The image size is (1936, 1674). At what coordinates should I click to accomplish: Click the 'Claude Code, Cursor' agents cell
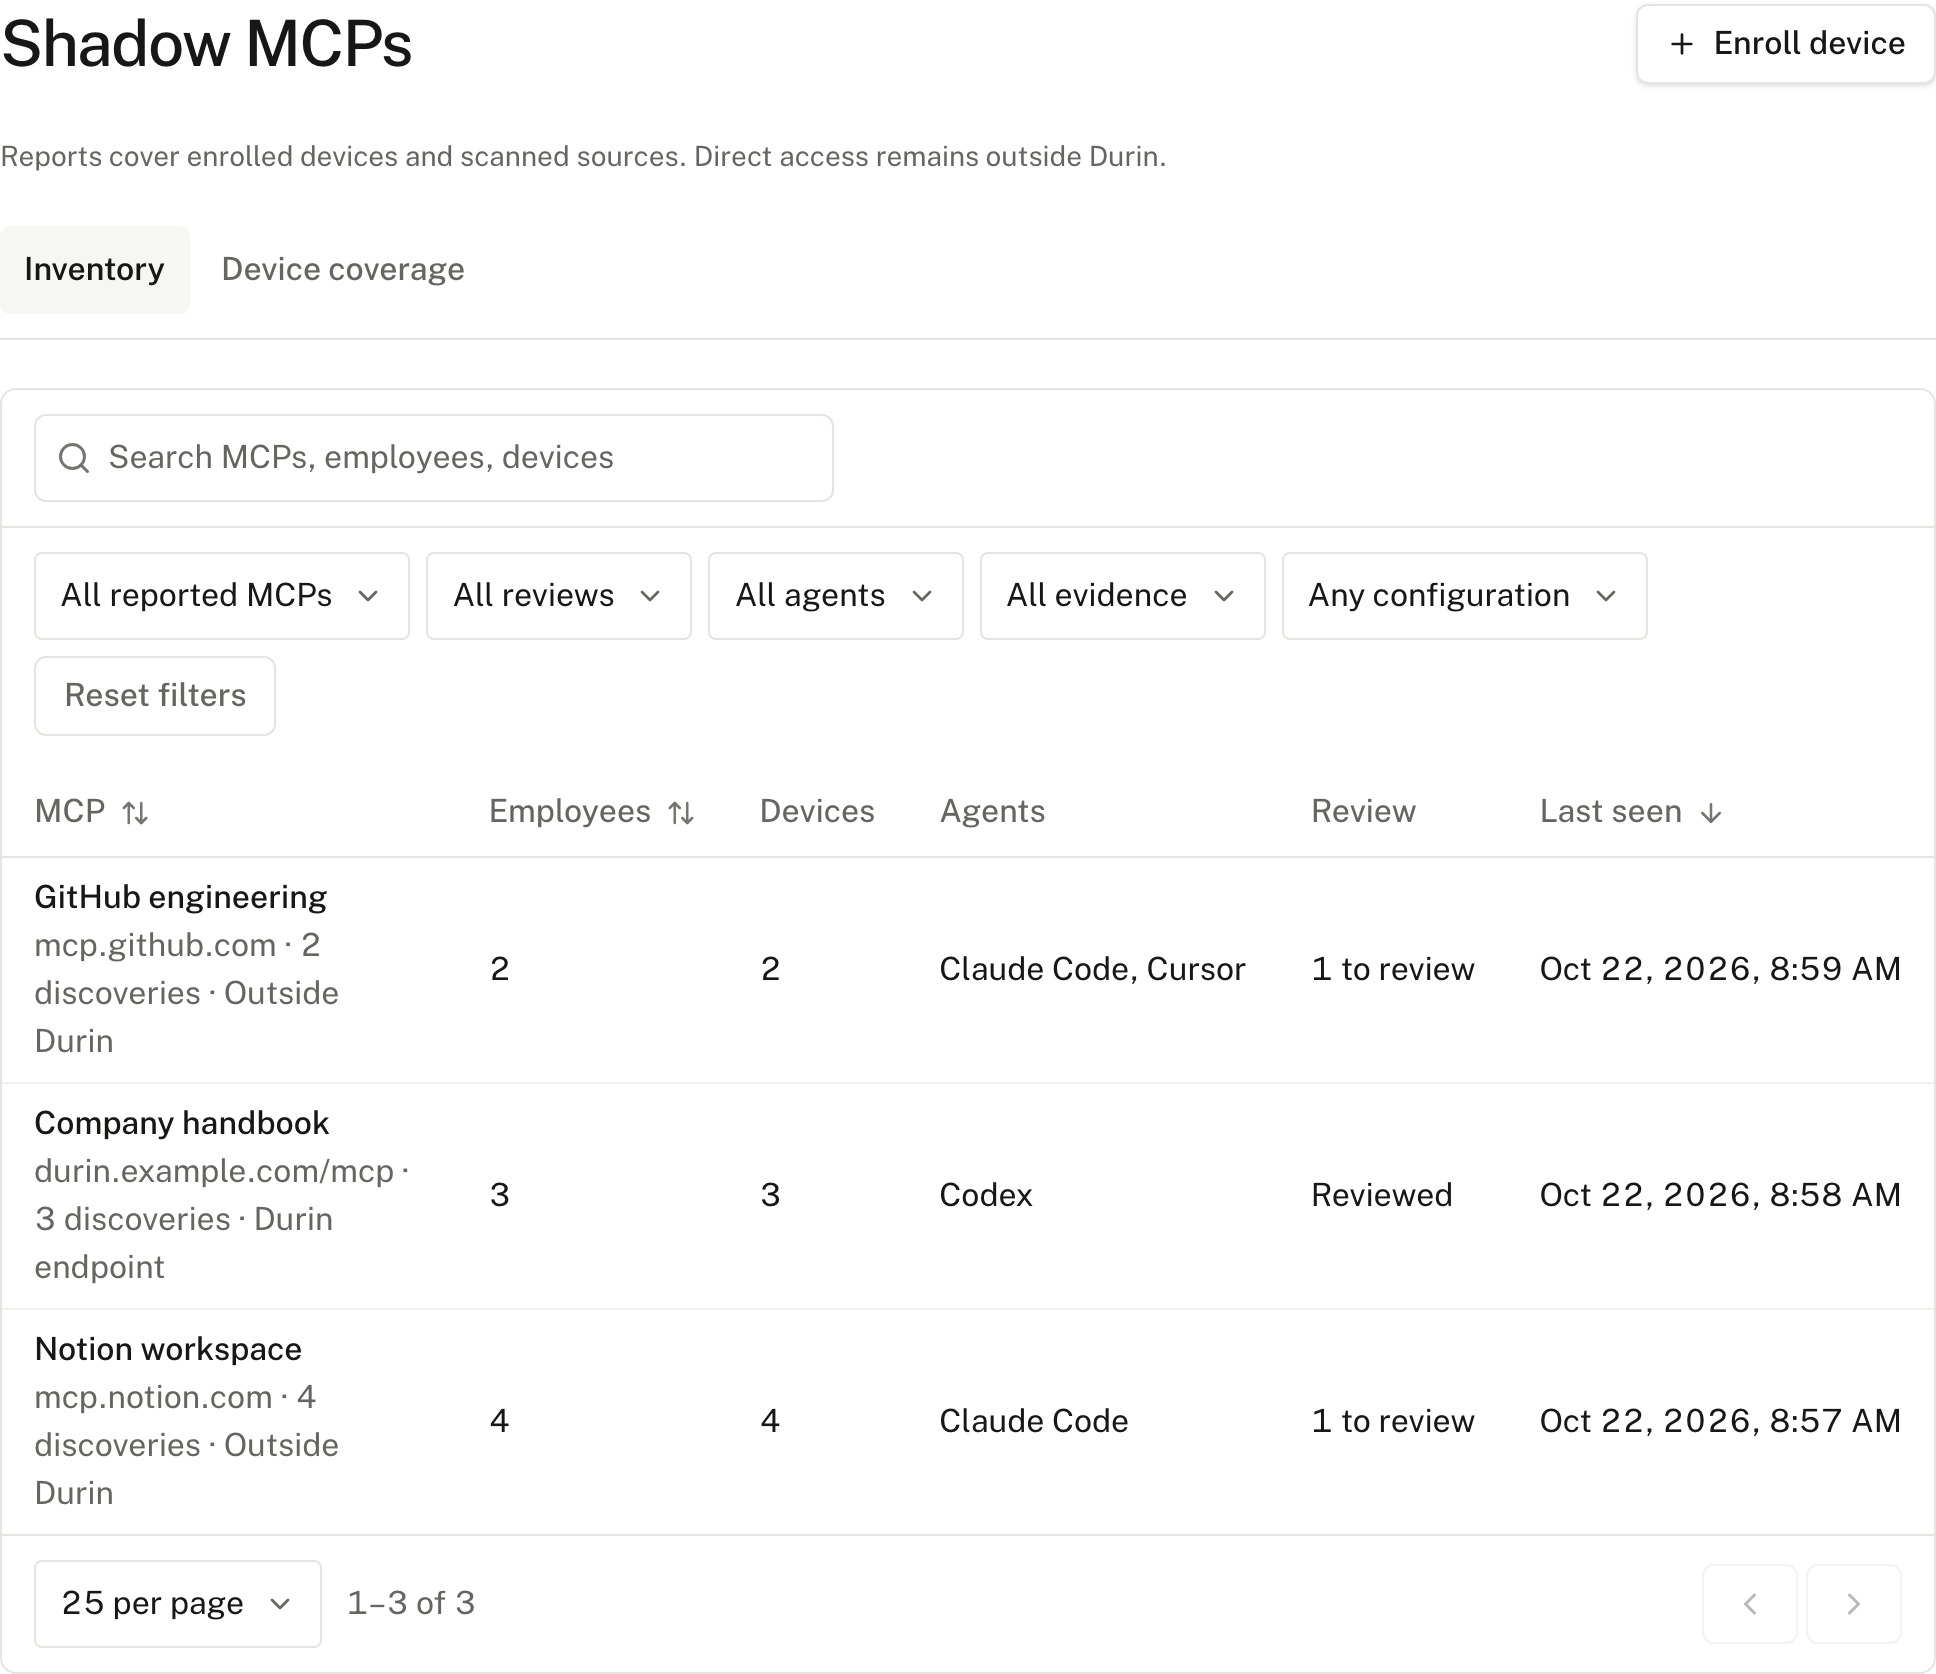click(x=1092, y=969)
